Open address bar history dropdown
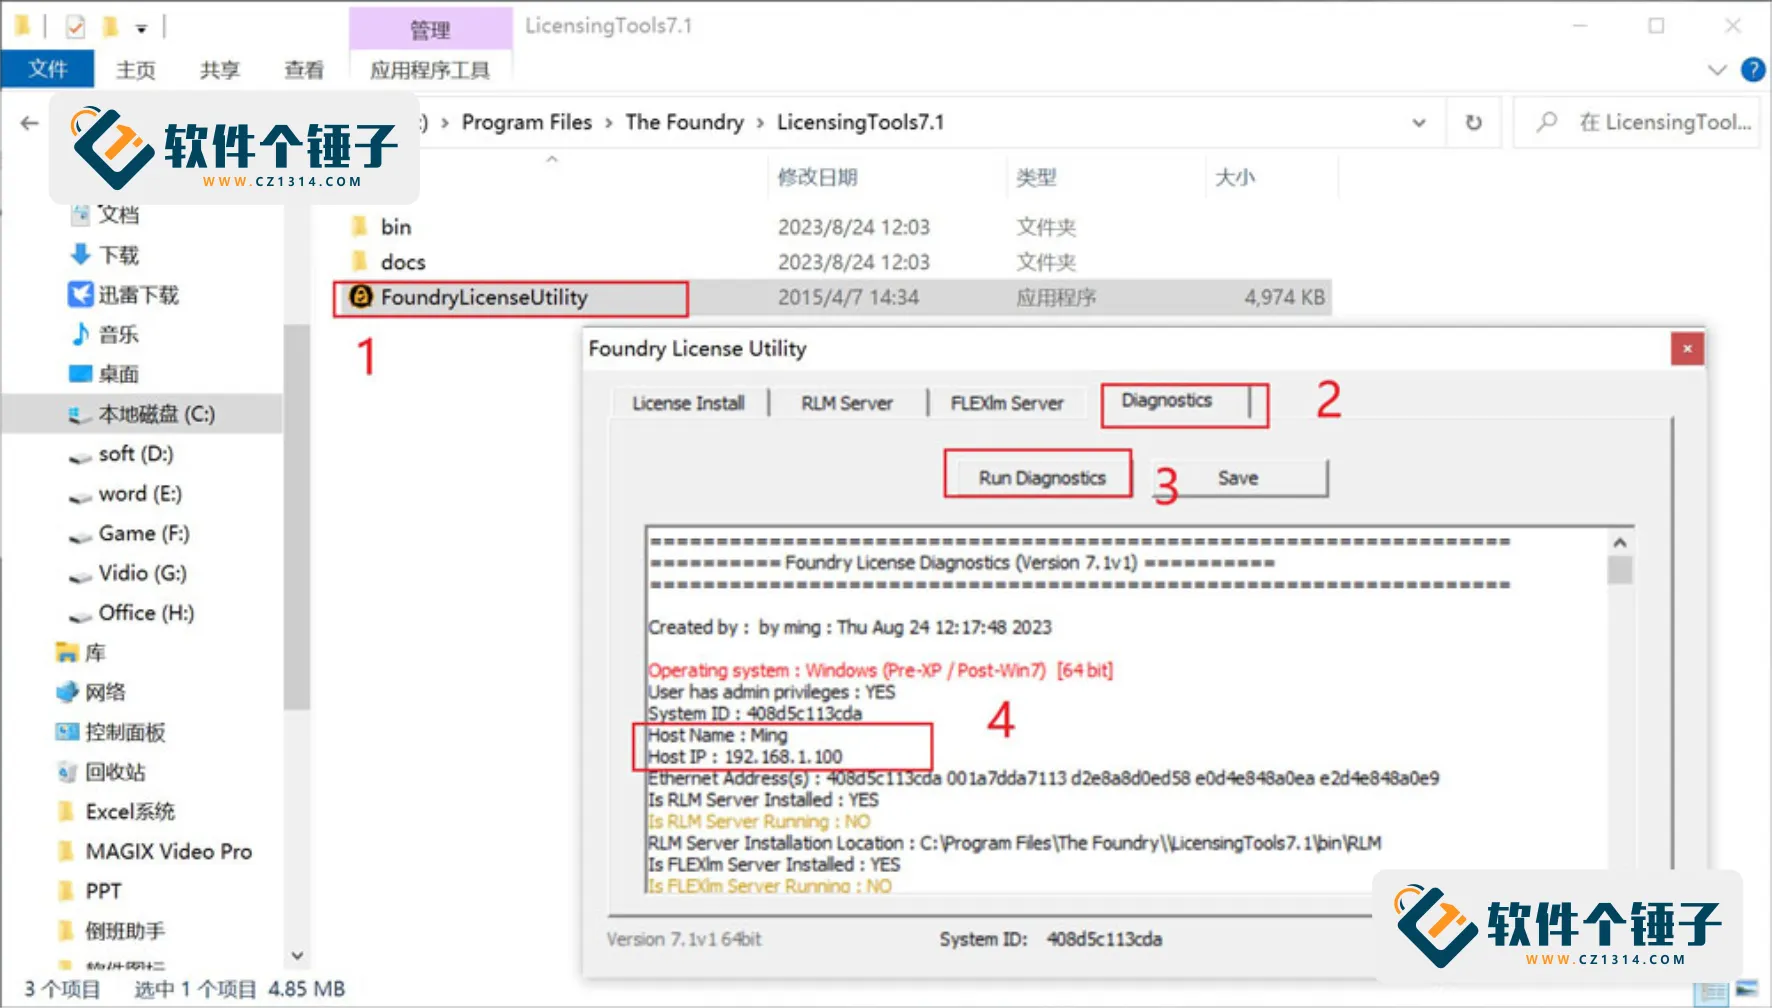This screenshot has width=1772, height=1008. 1419,123
